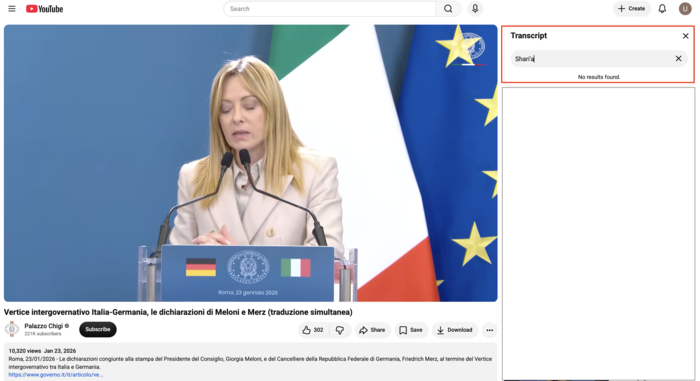Save video to a playlist

411,330
